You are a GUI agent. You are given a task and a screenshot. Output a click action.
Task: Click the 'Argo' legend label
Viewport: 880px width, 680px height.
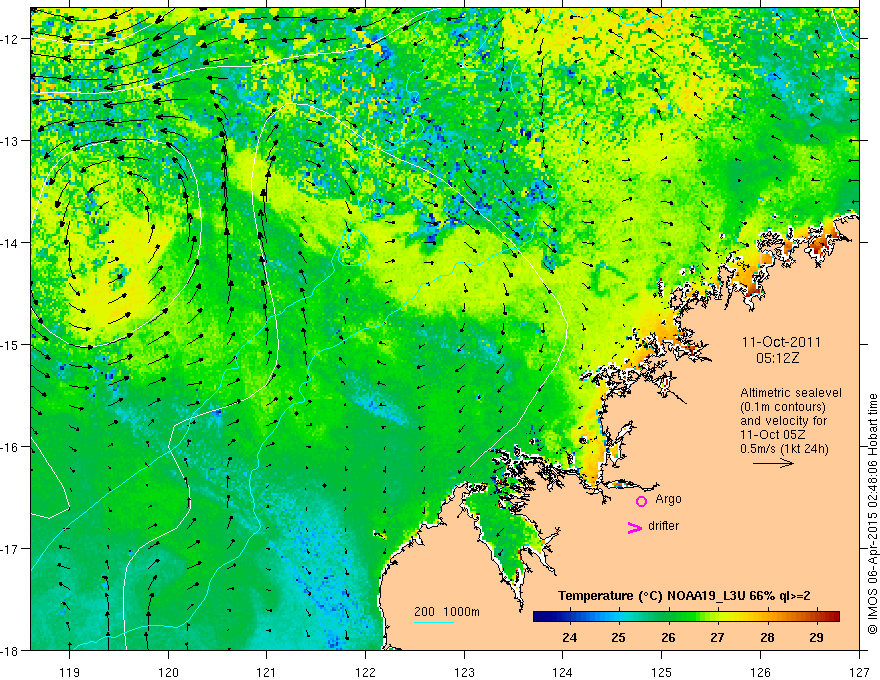coord(668,499)
